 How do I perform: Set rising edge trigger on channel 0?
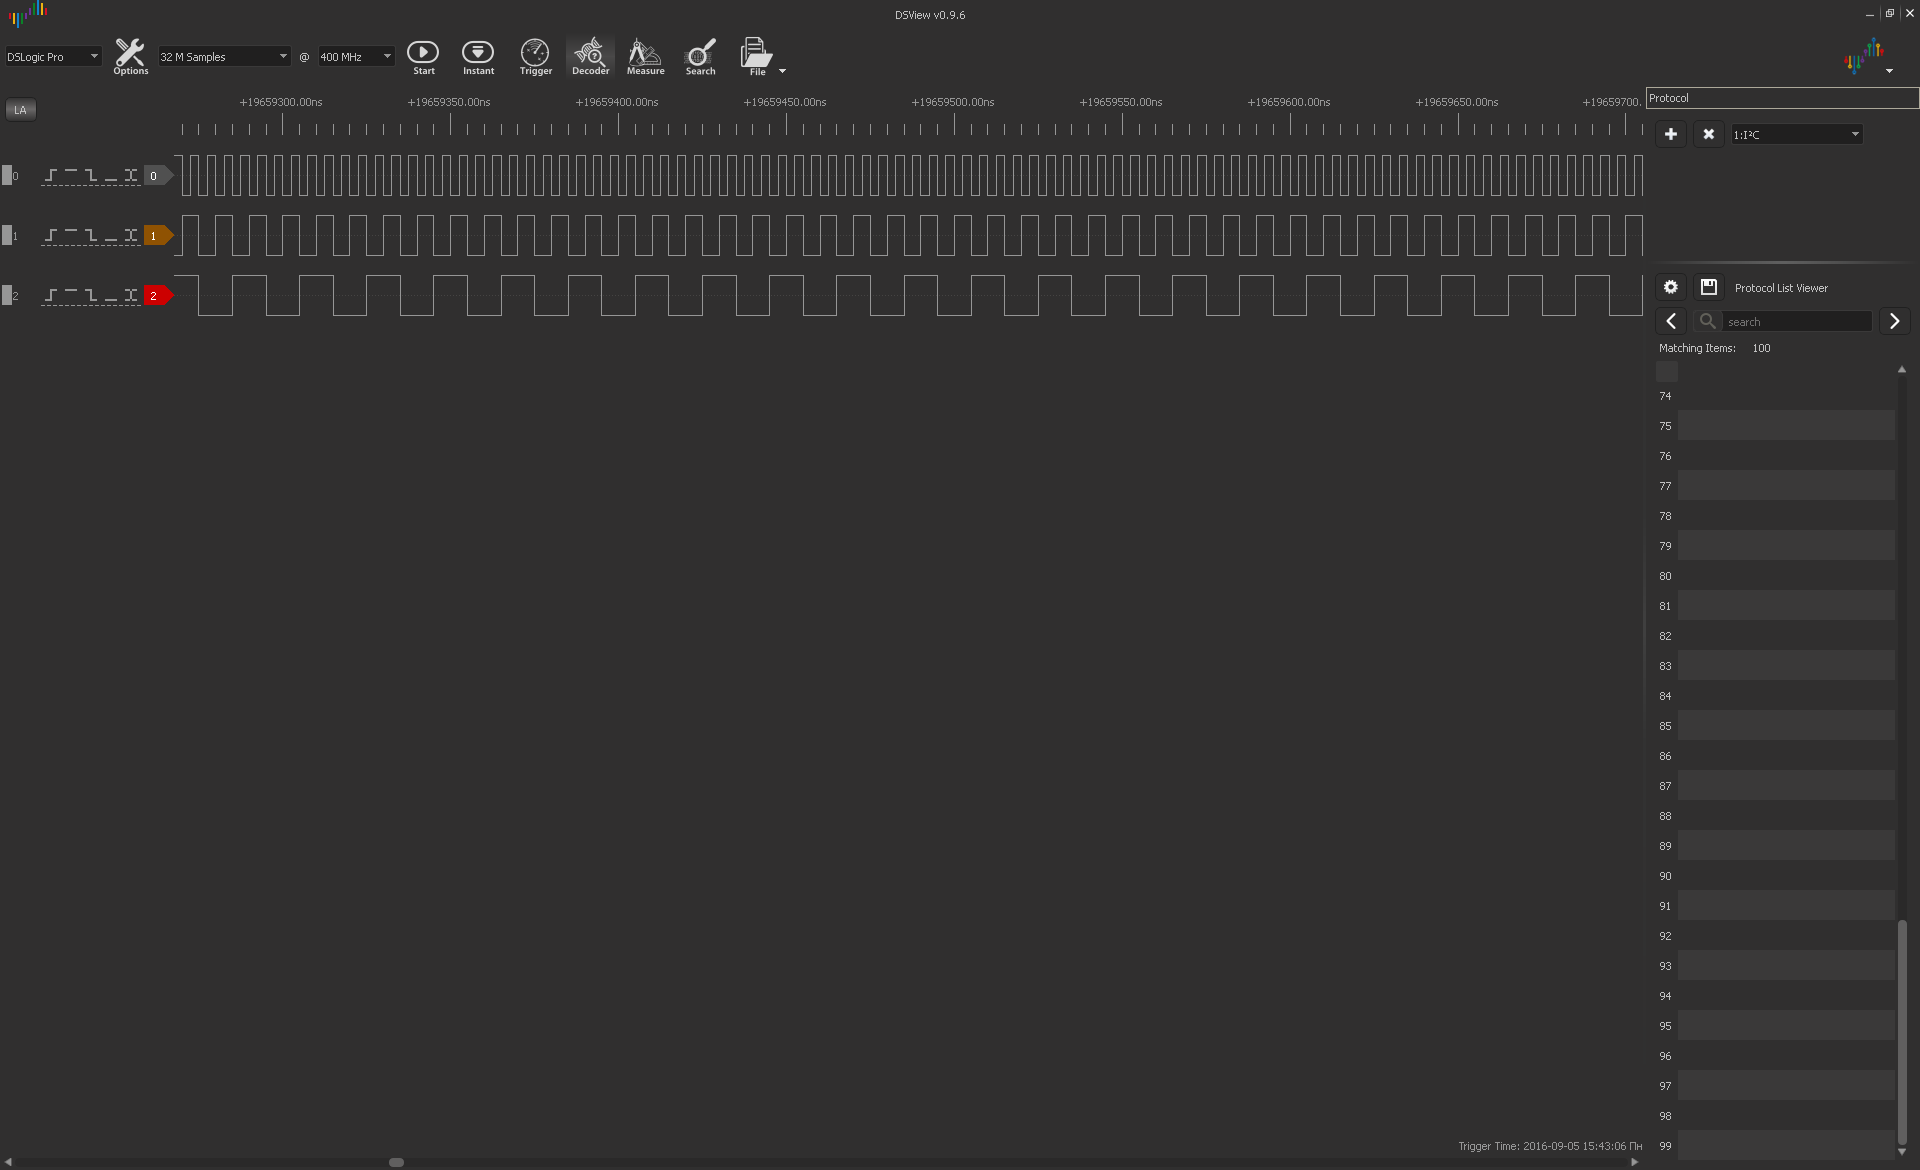tap(50, 176)
